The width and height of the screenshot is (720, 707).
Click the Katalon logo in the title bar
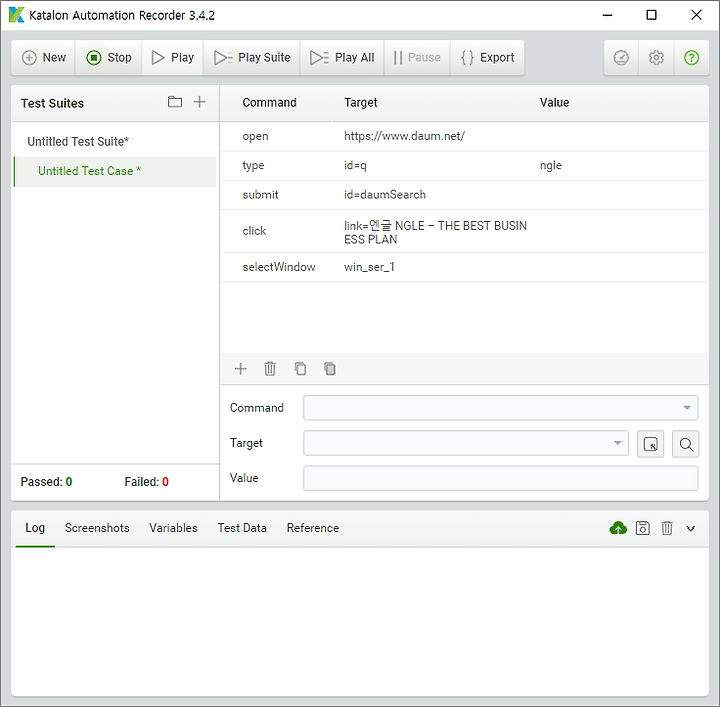click(16, 15)
